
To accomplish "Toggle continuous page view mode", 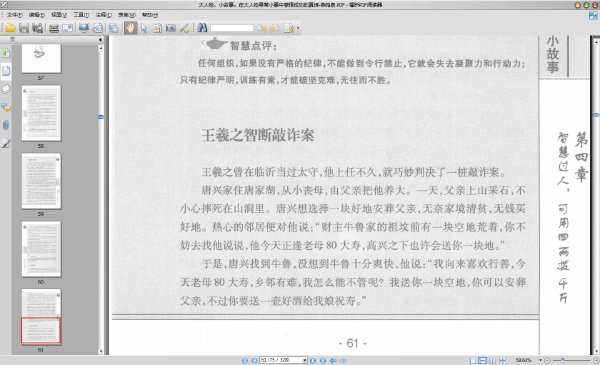I will 483,360.
